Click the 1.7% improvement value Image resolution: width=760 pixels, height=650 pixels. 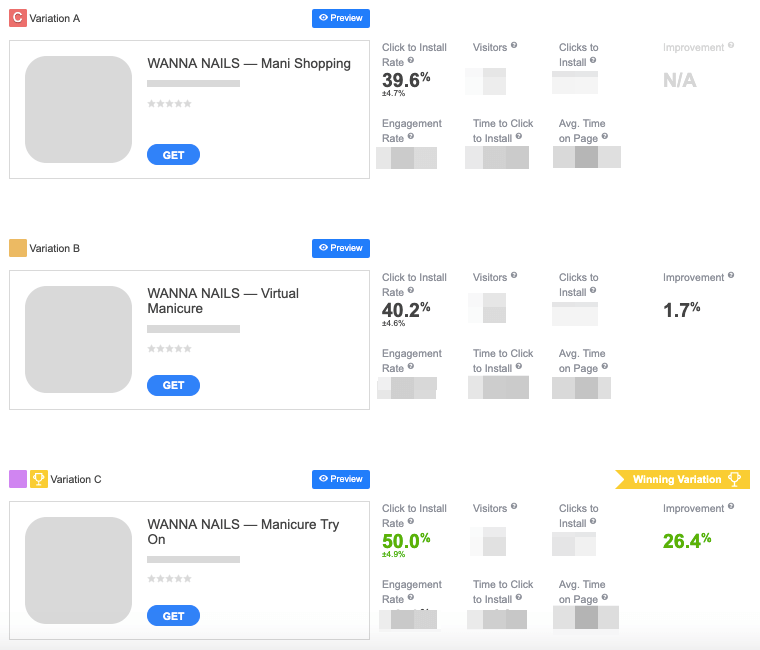tap(681, 310)
